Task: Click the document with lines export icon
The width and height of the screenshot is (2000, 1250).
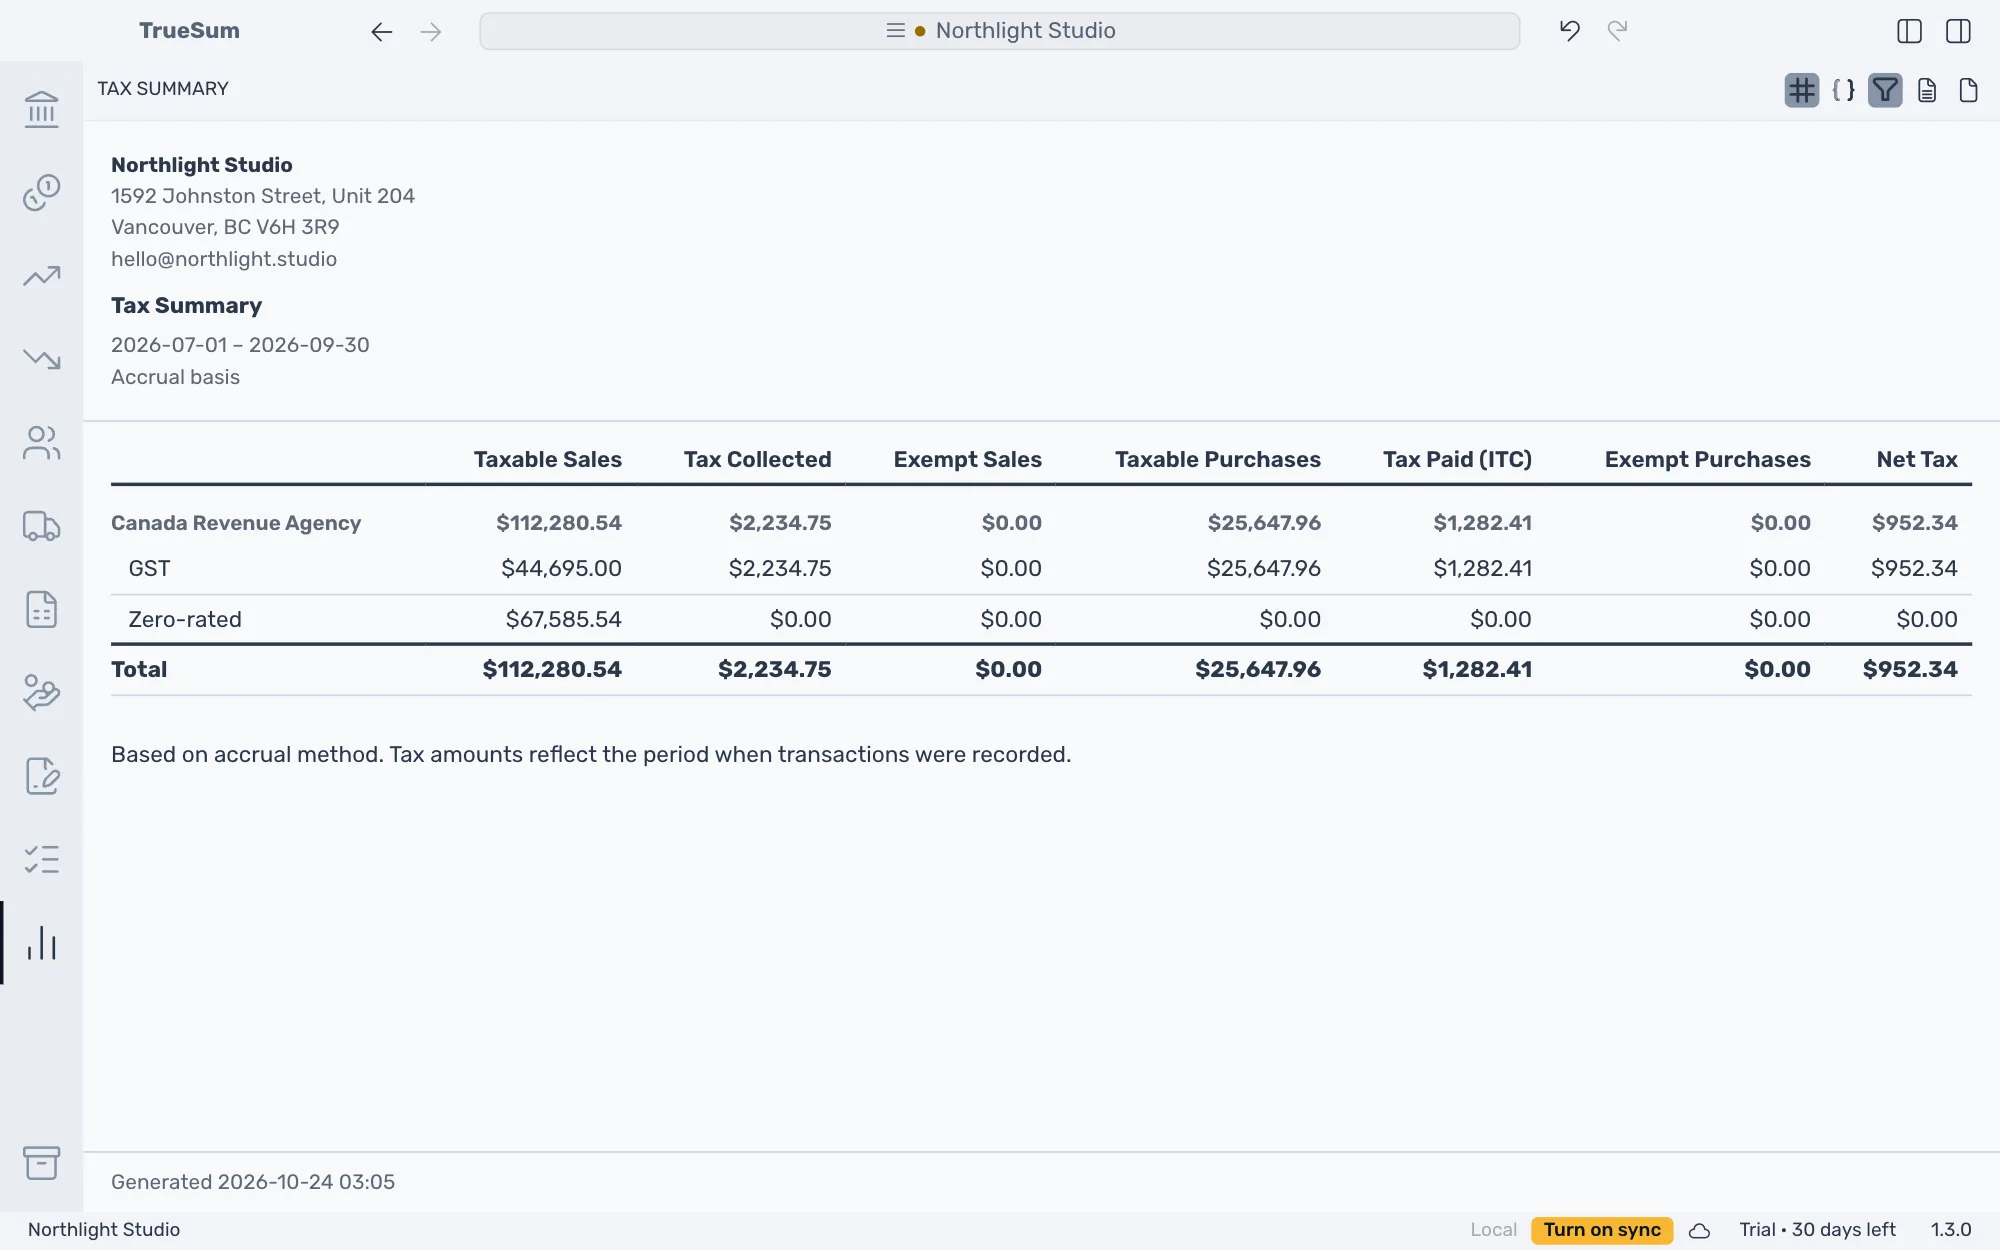Action: [x=1927, y=91]
